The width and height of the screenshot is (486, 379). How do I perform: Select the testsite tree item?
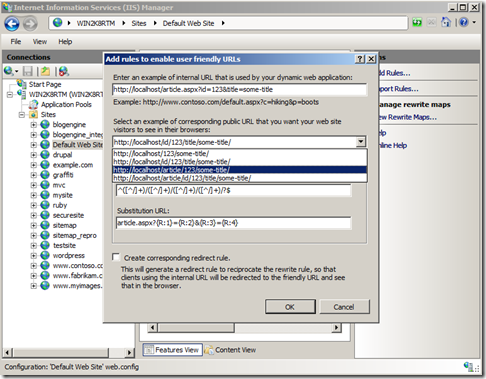pyautogui.click(x=64, y=245)
